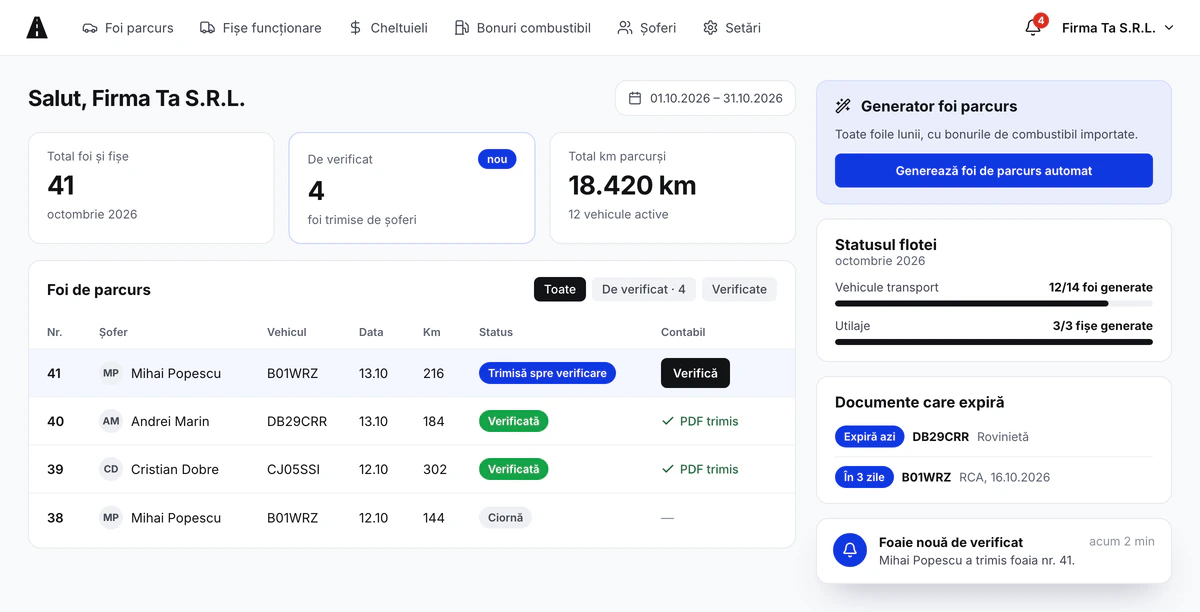Click Vehicule transport progress bar
Screen dimensions: 1200x612
[x=994, y=303]
